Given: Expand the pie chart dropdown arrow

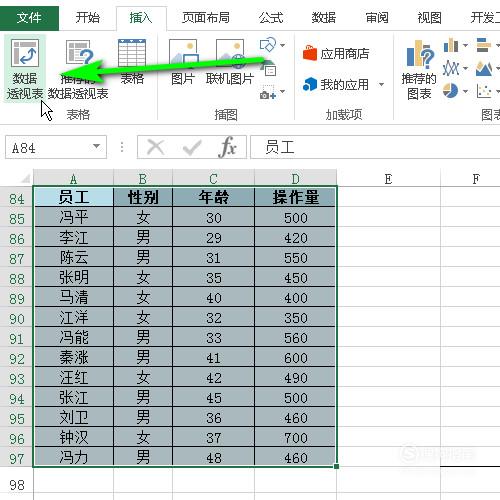Looking at the screenshot, I should [x=465, y=91].
